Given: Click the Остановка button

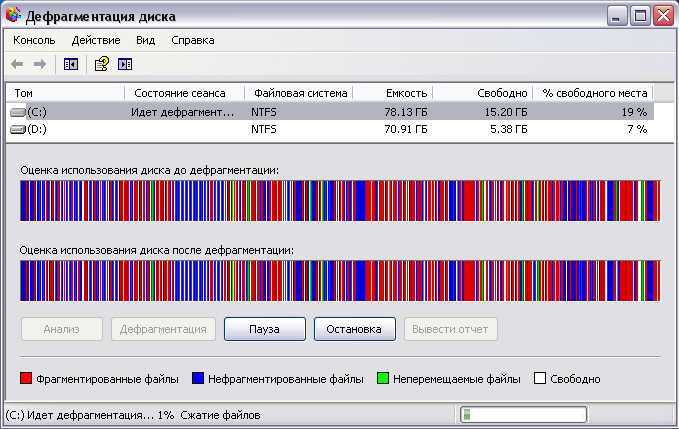Looking at the screenshot, I should 354,329.
